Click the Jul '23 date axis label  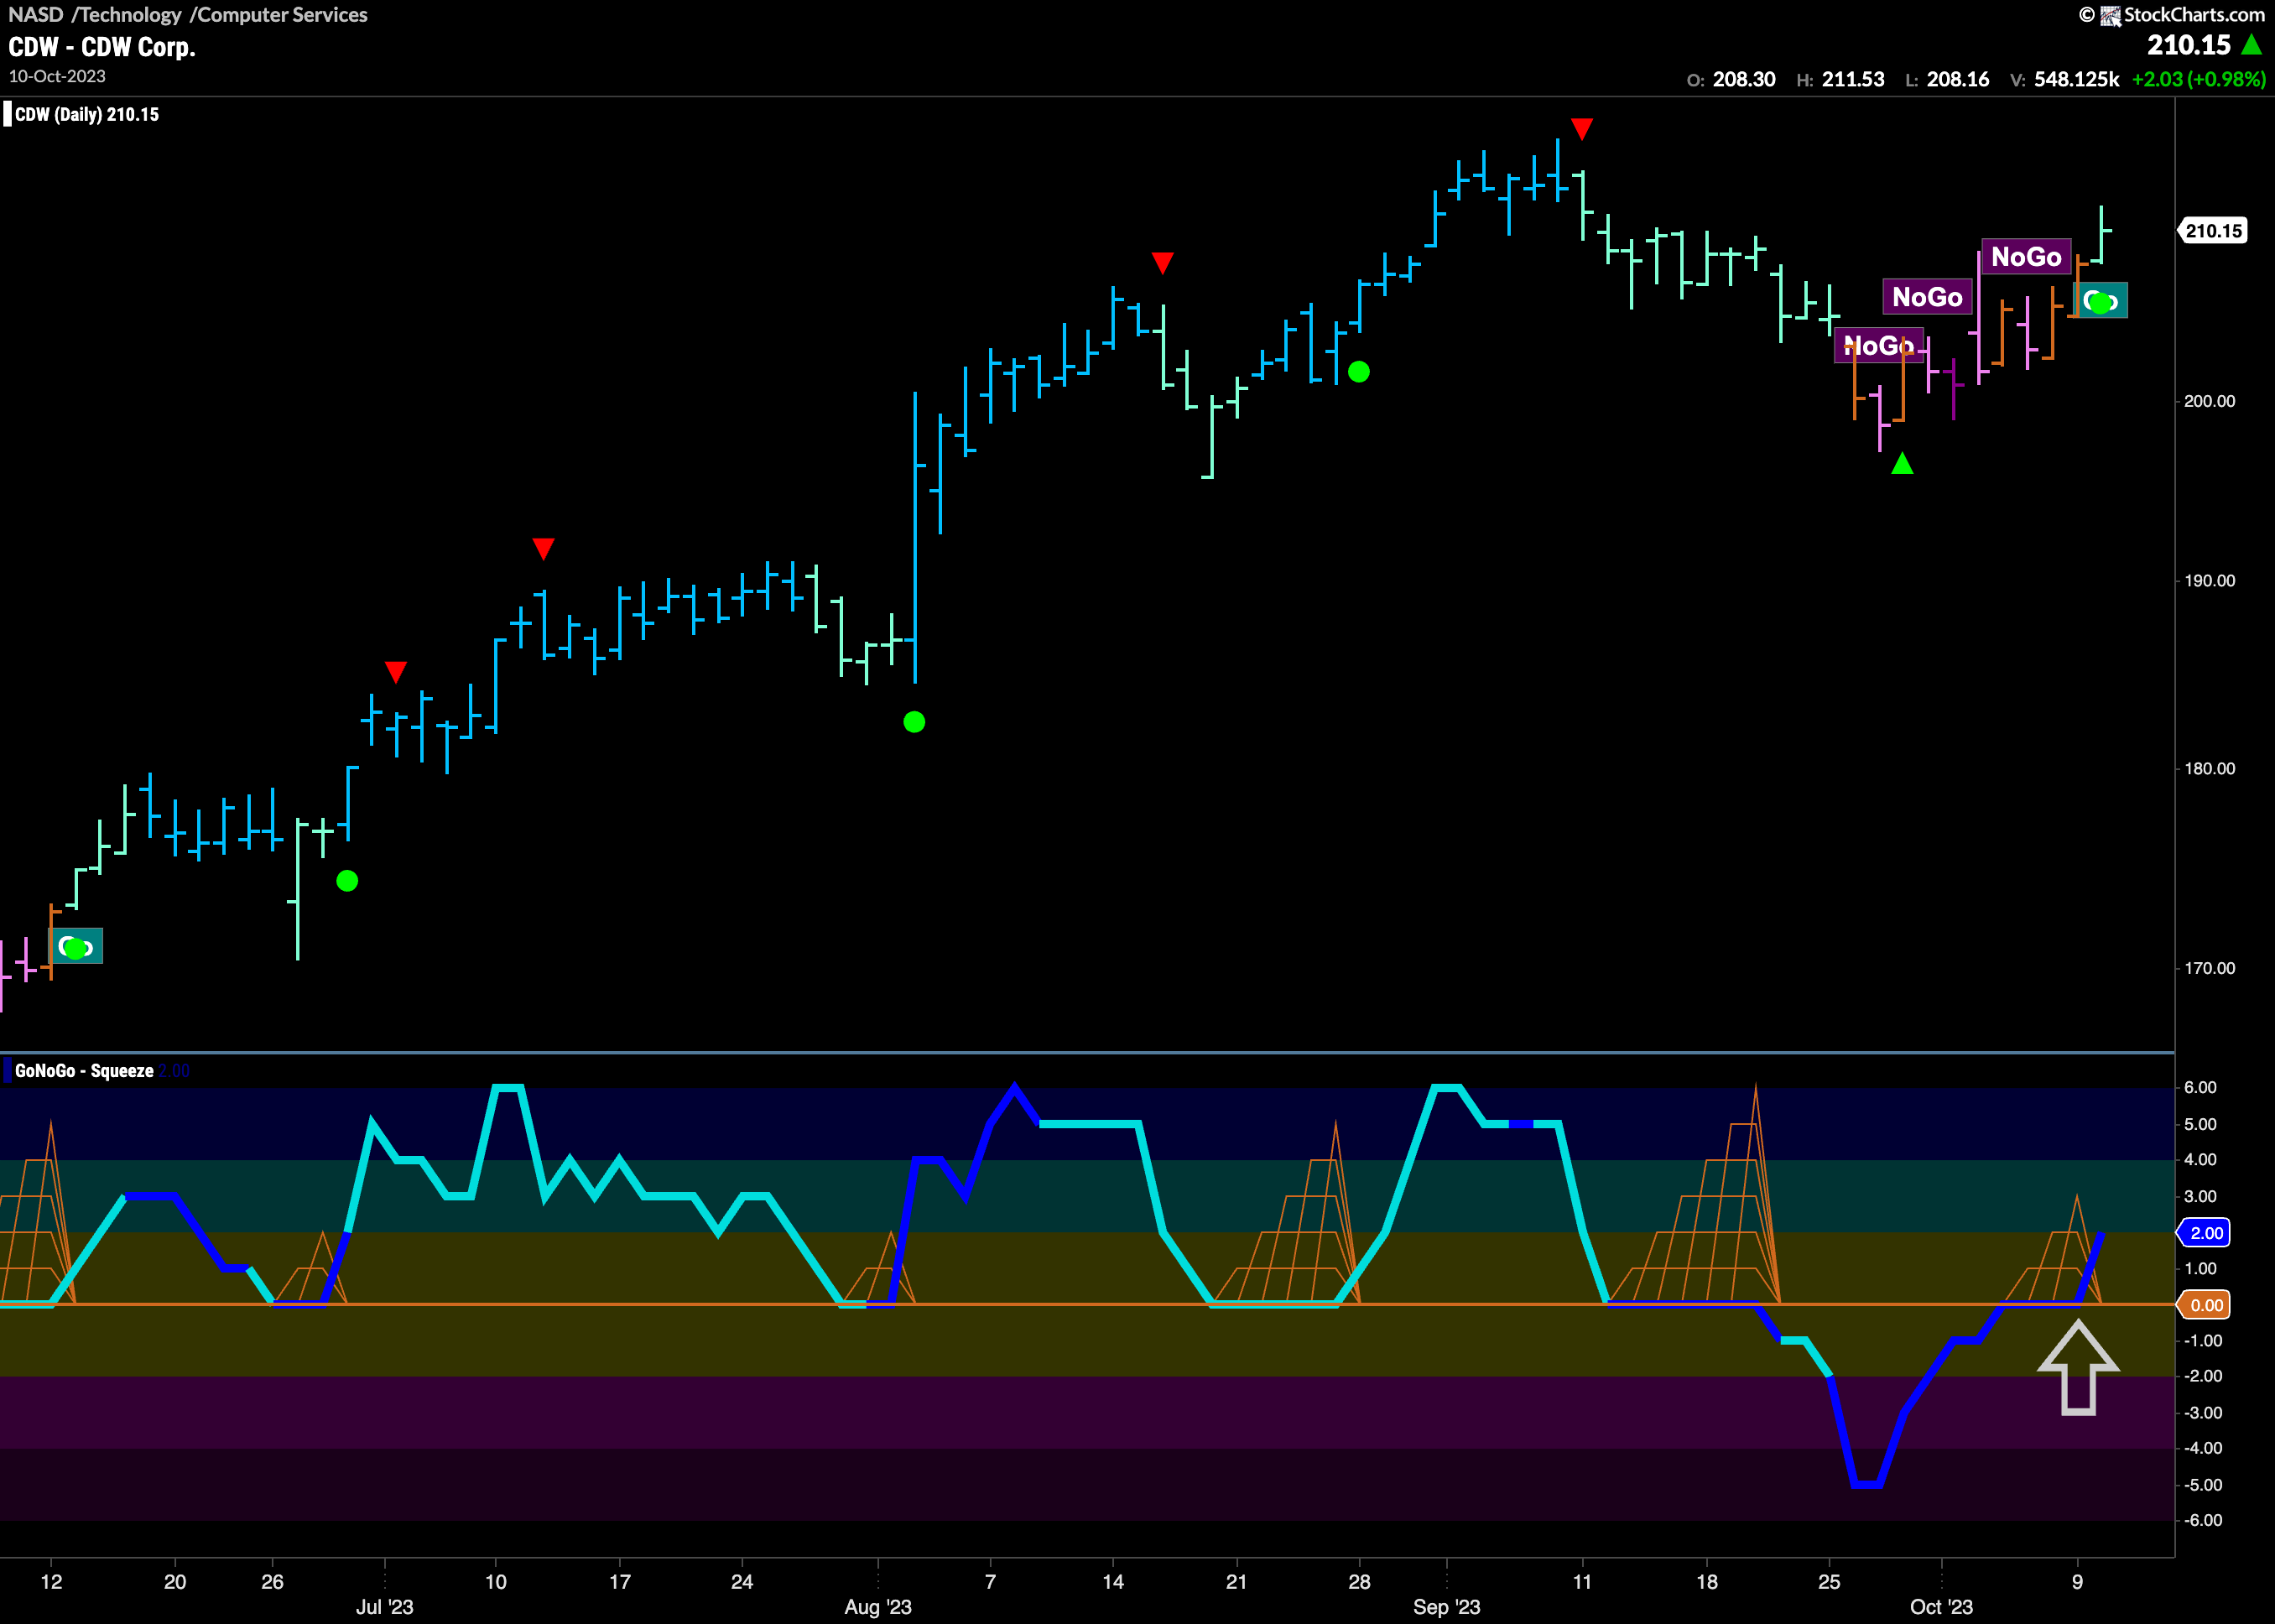pyautogui.click(x=385, y=1607)
